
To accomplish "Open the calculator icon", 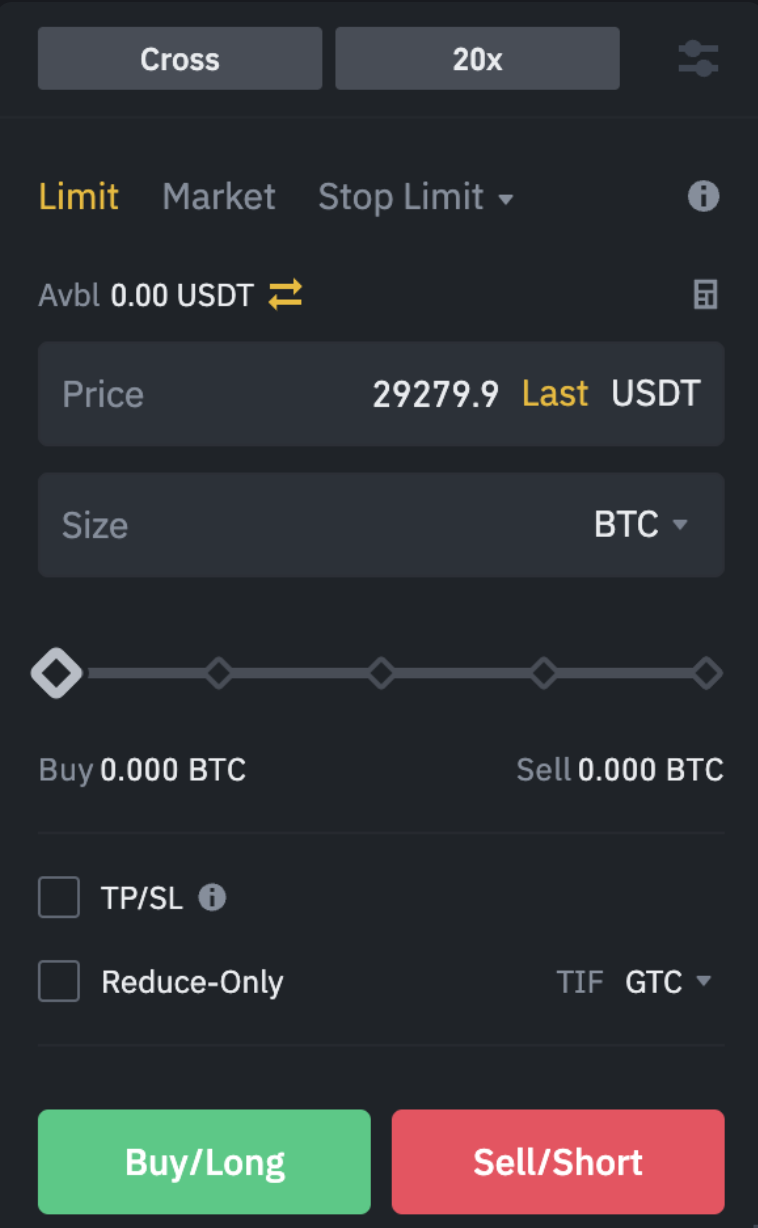I will (706, 295).
